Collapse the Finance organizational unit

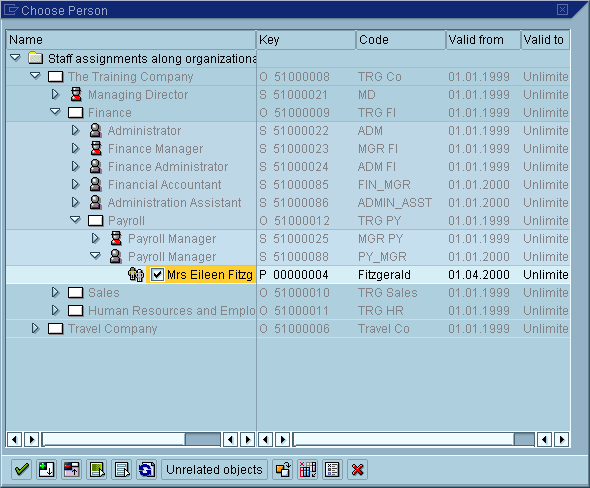[55, 112]
